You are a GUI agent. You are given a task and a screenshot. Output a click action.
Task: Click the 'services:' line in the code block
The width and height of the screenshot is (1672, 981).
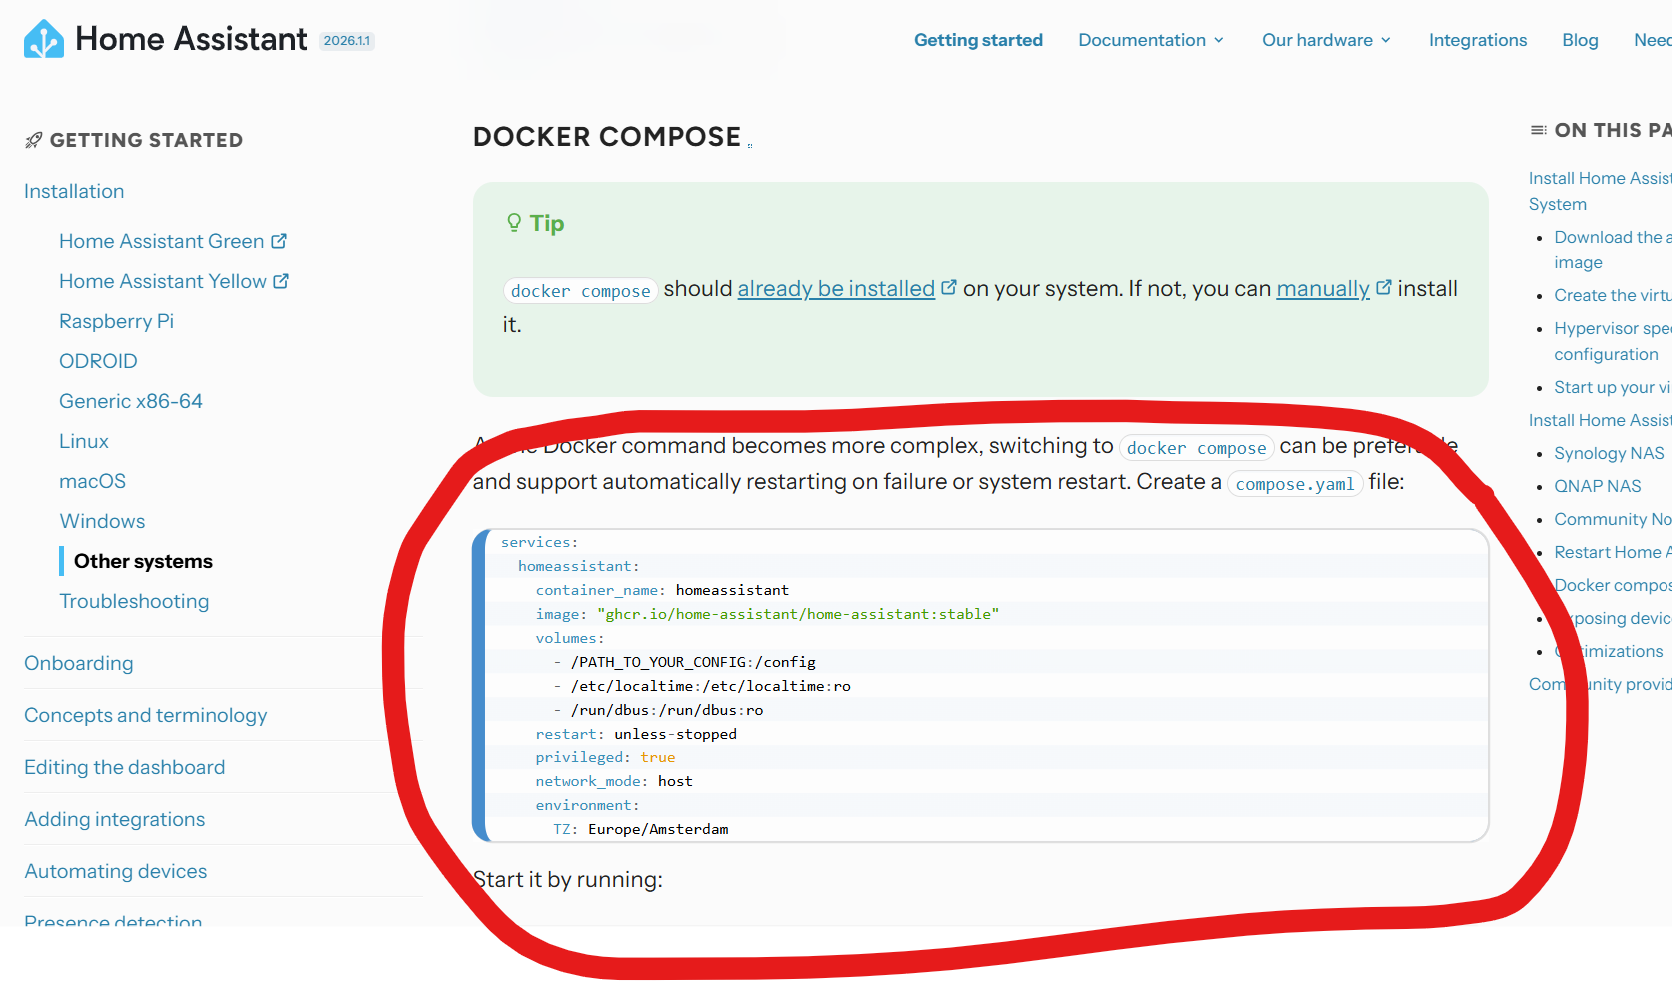coord(540,542)
